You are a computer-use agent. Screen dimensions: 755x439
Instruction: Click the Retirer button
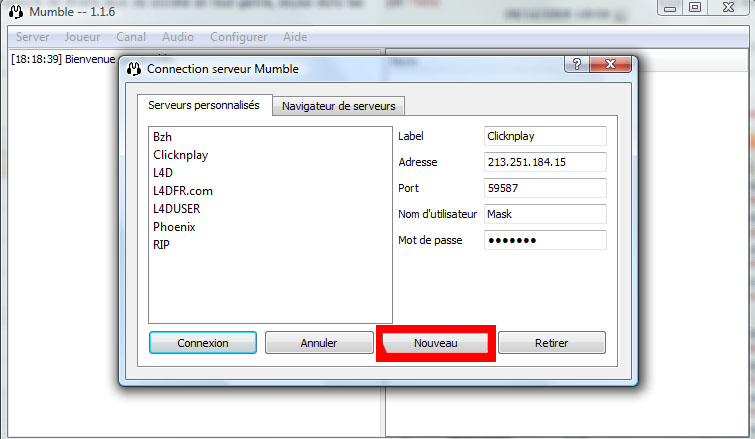pyautogui.click(x=551, y=343)
